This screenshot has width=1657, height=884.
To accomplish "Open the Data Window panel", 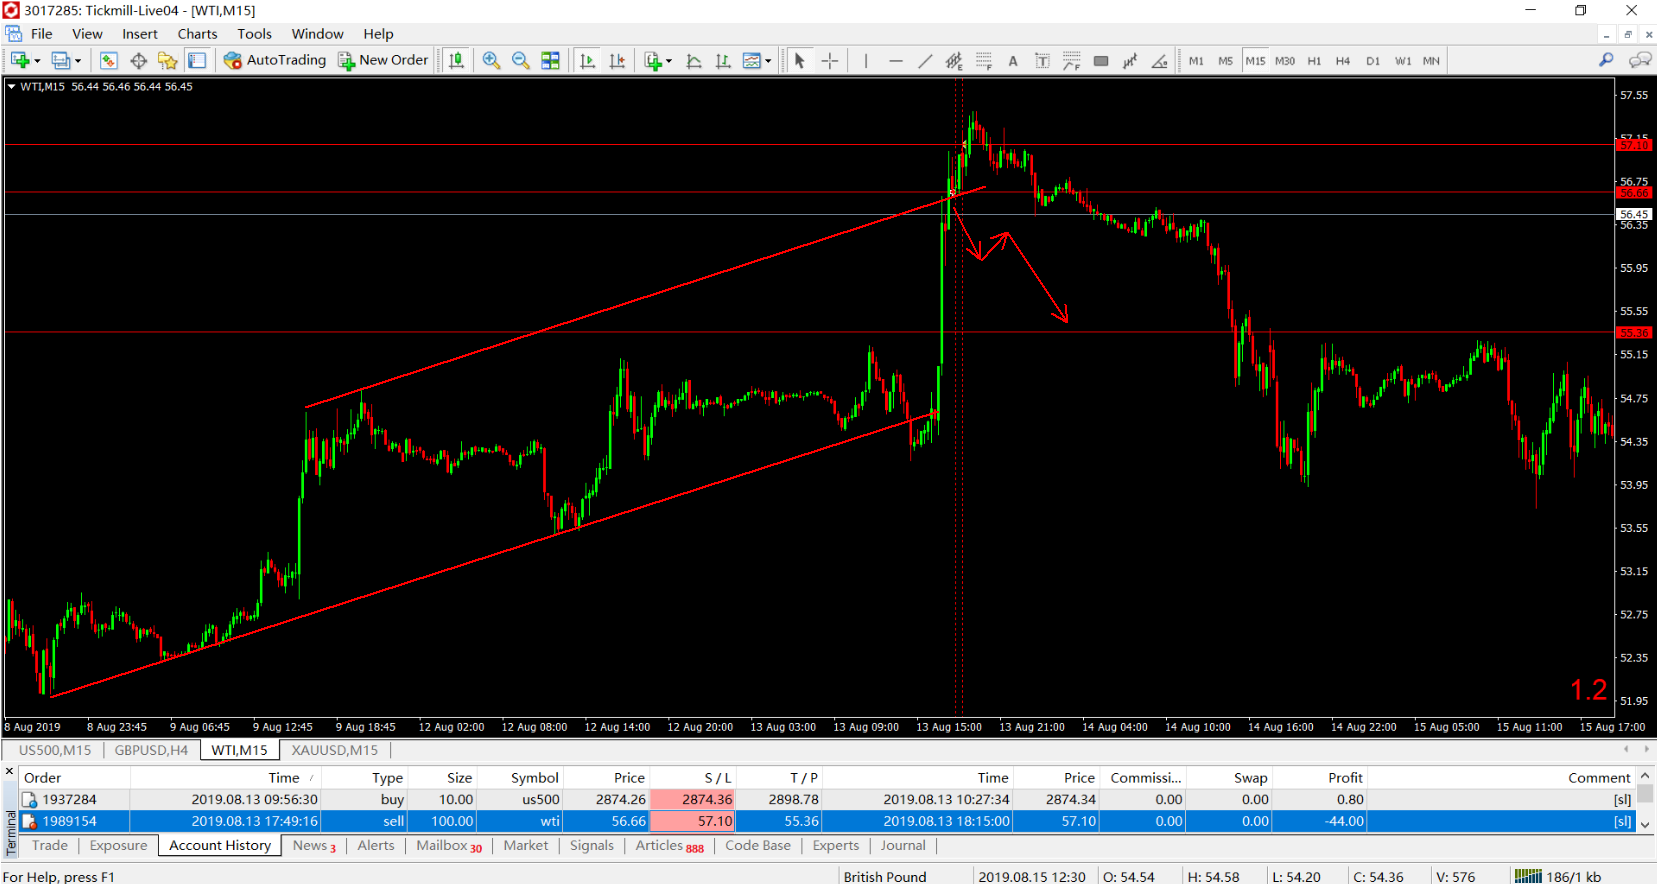I will (138, 60).
